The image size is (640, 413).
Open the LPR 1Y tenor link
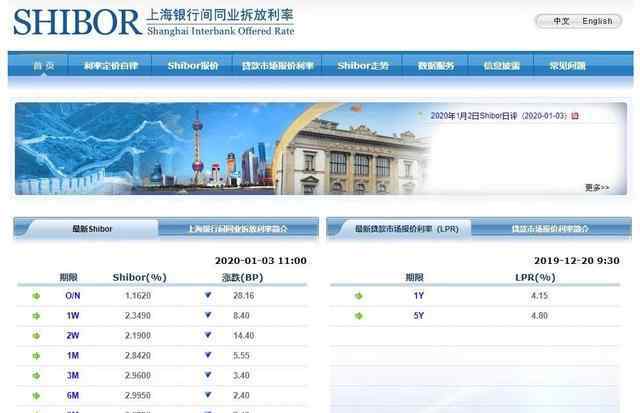(x=418, y=295)
